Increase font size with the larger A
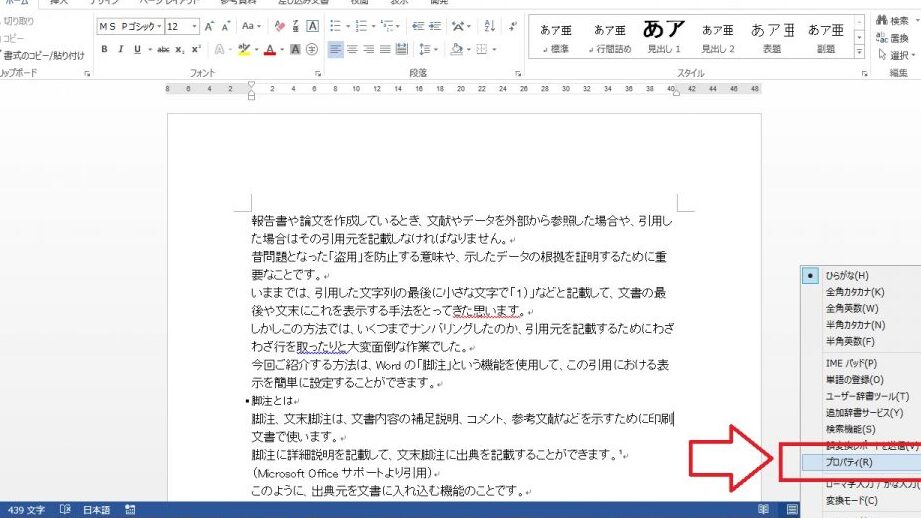This screenshot has width=921, height=518. coord(209,26)
